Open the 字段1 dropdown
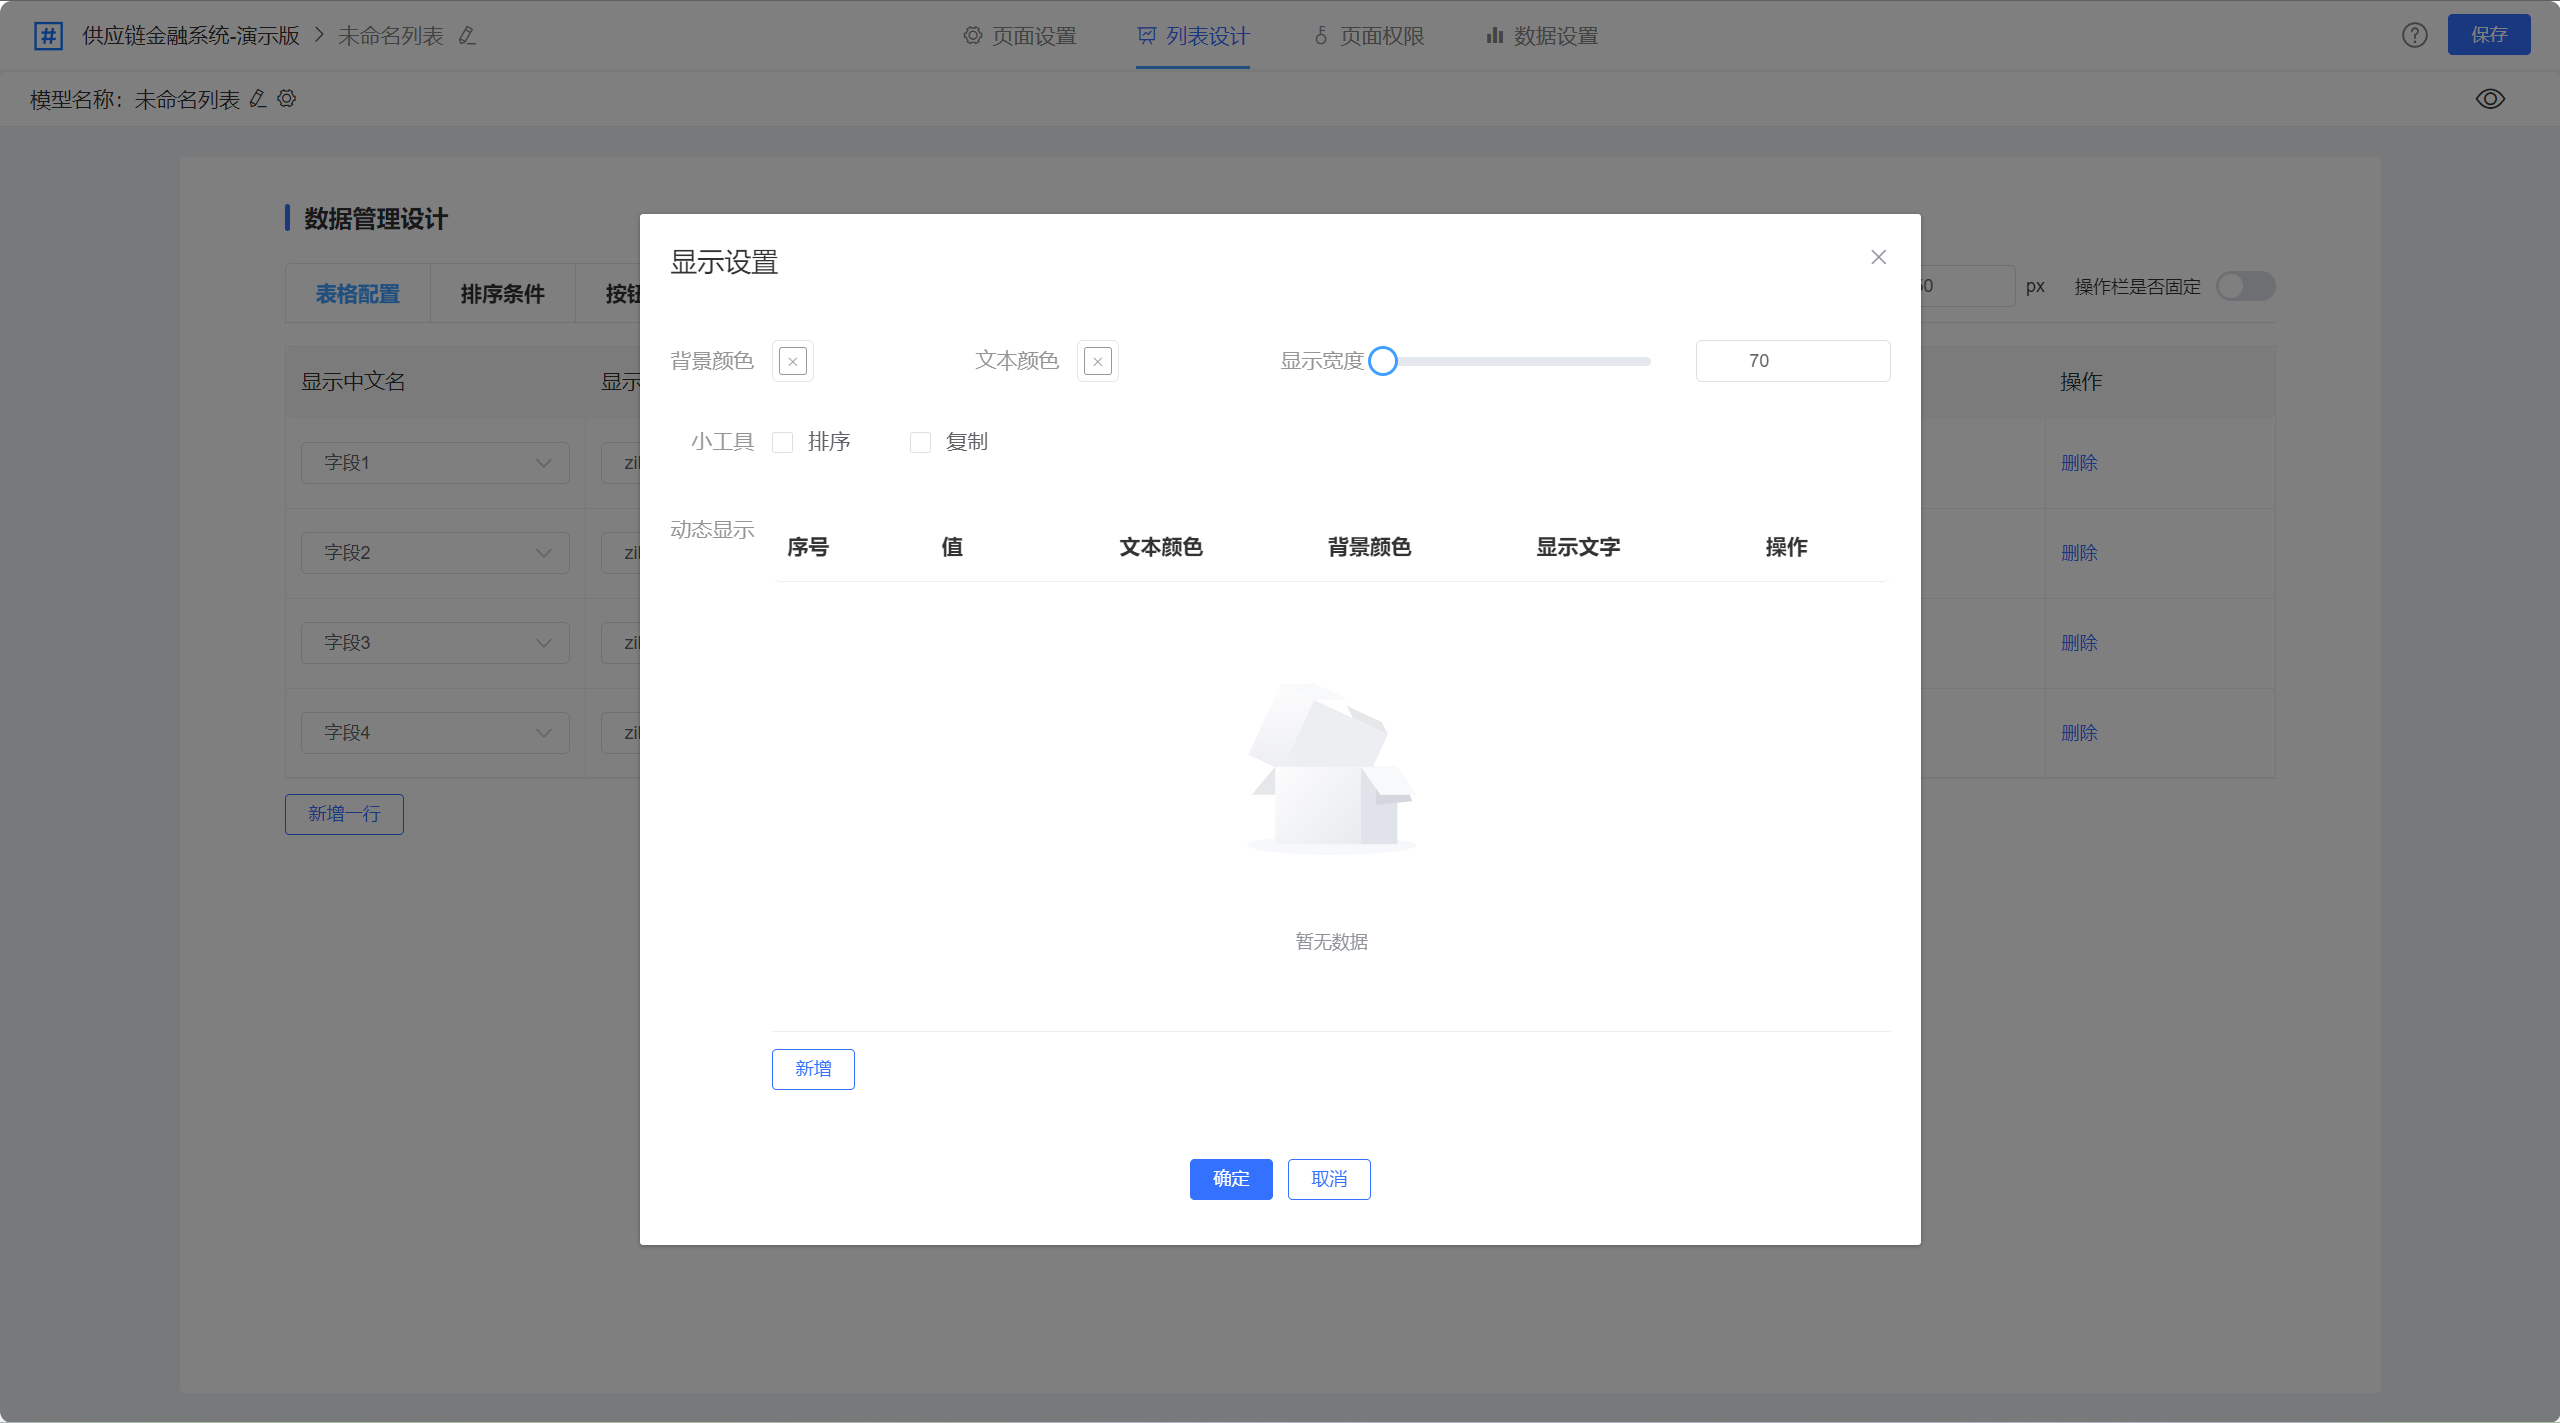Screen dimensions: 2560x1423 (x=434, y=462)
